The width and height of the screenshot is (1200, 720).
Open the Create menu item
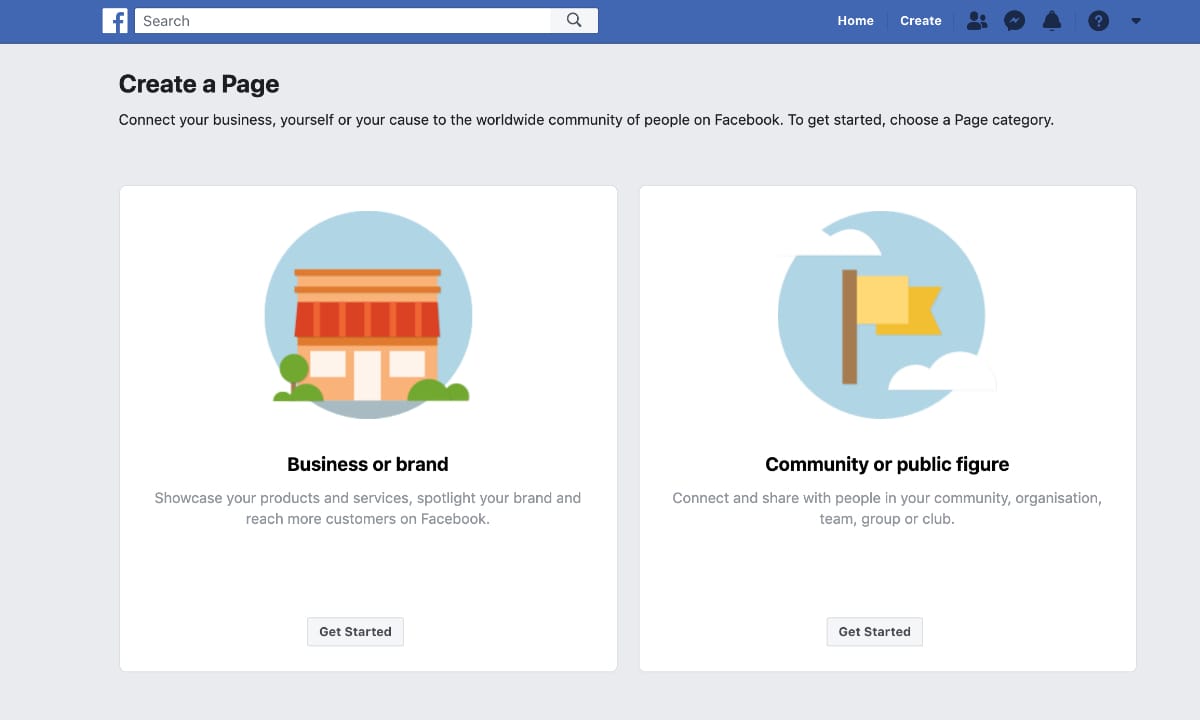point(920,20)
